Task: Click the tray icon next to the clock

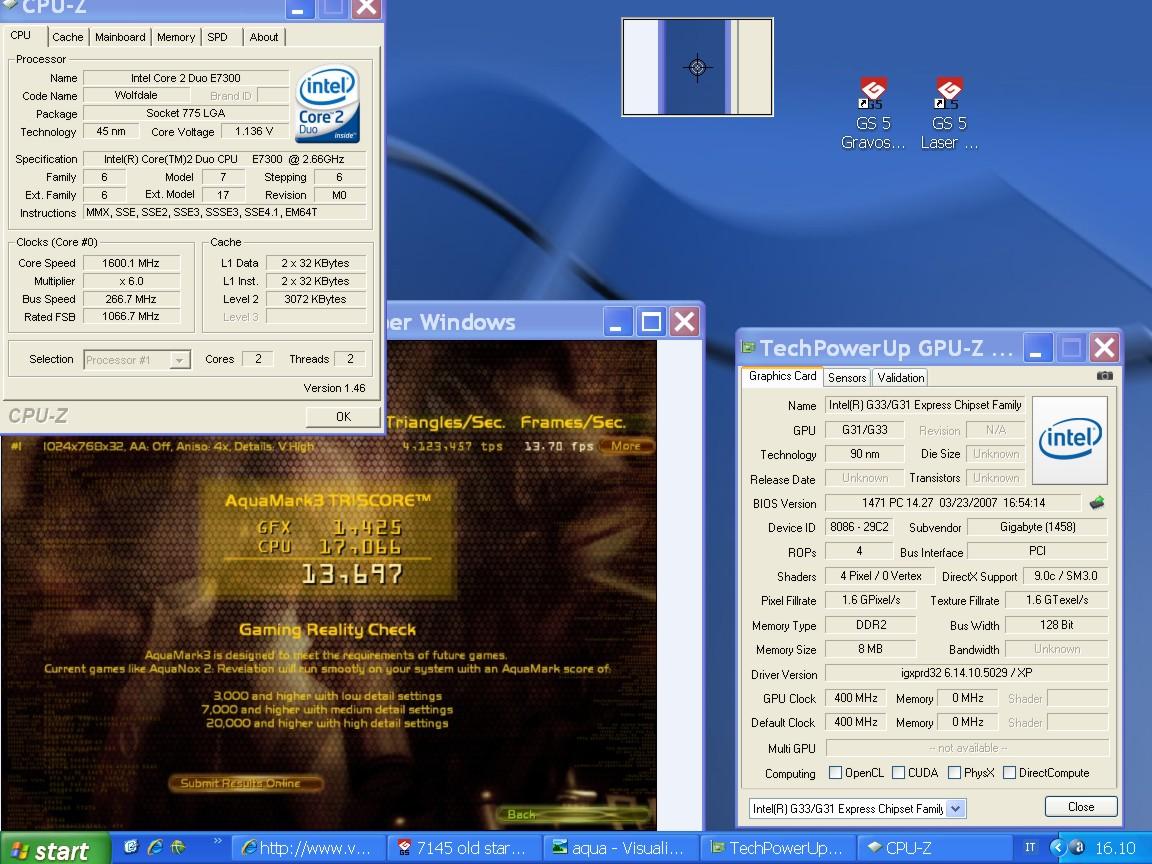Action: [x=1077, y=848]
